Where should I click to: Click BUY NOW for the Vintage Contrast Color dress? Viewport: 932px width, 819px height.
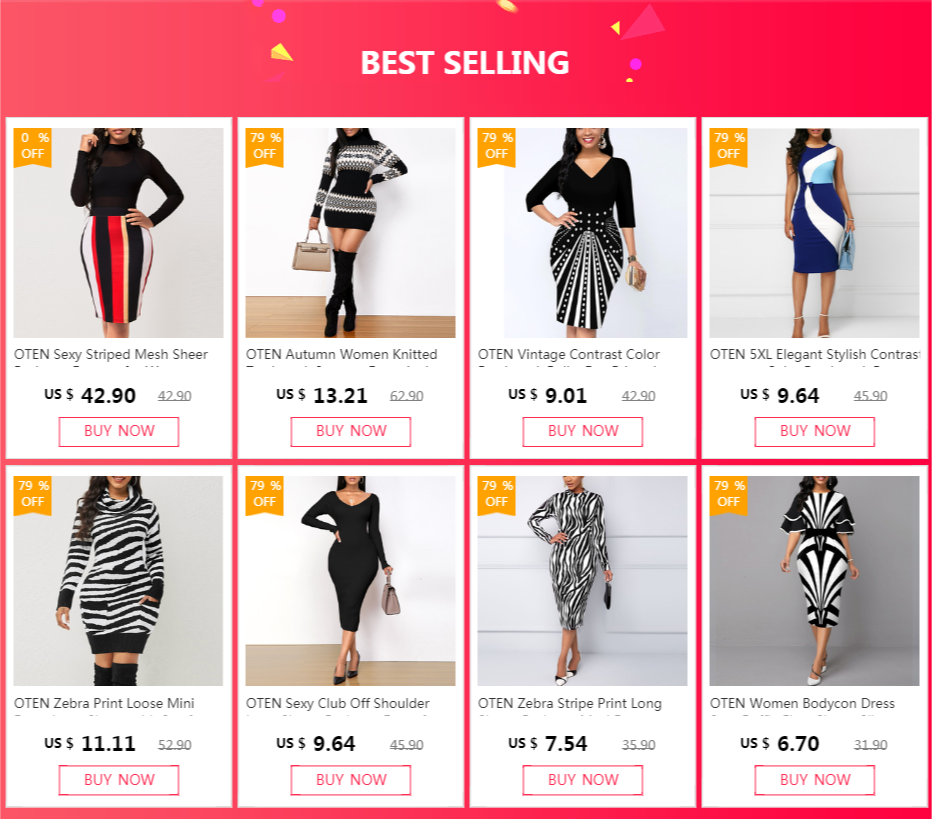coord(582,431)
